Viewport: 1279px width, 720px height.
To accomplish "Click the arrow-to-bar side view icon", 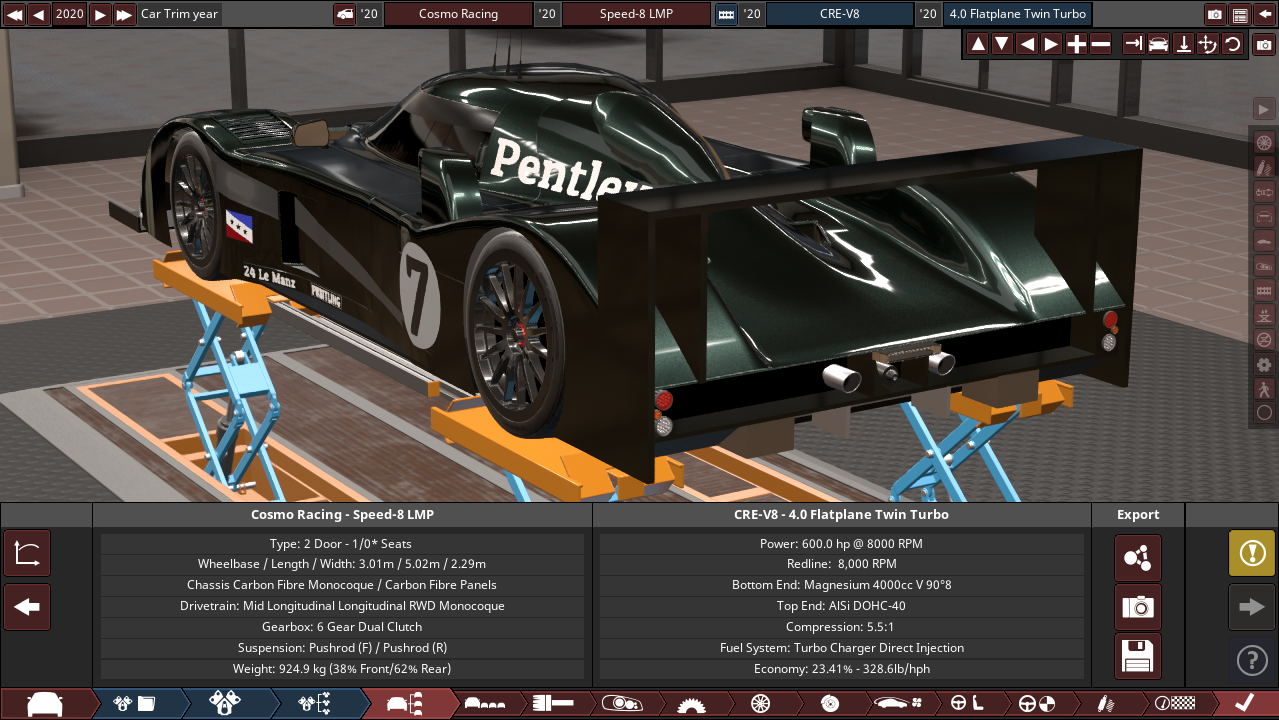I will coord(1134,44).
